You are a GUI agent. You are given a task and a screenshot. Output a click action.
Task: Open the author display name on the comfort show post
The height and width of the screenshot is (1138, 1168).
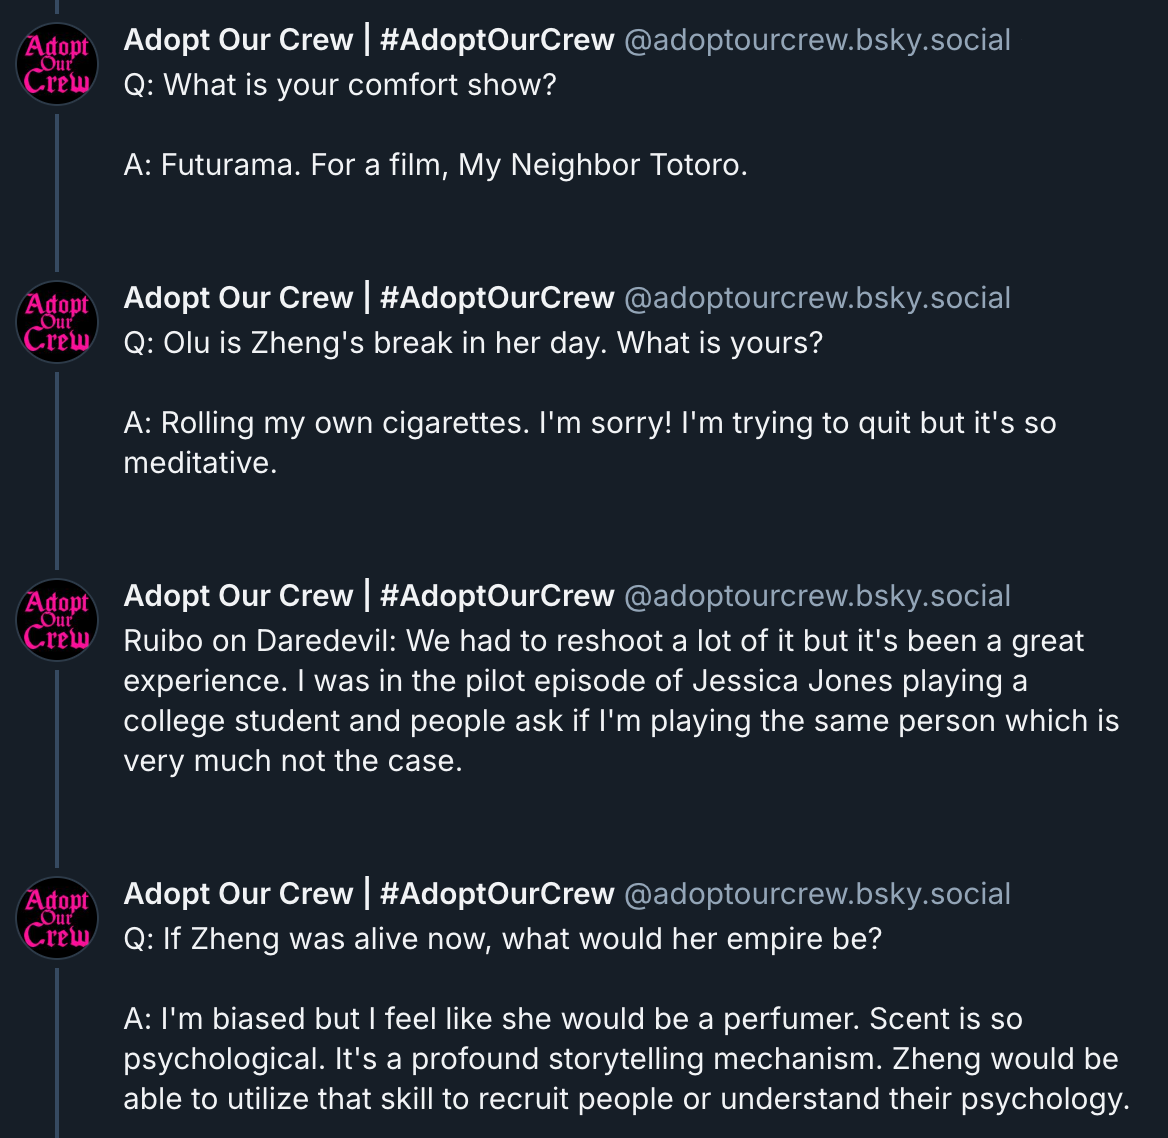[238, 40]
